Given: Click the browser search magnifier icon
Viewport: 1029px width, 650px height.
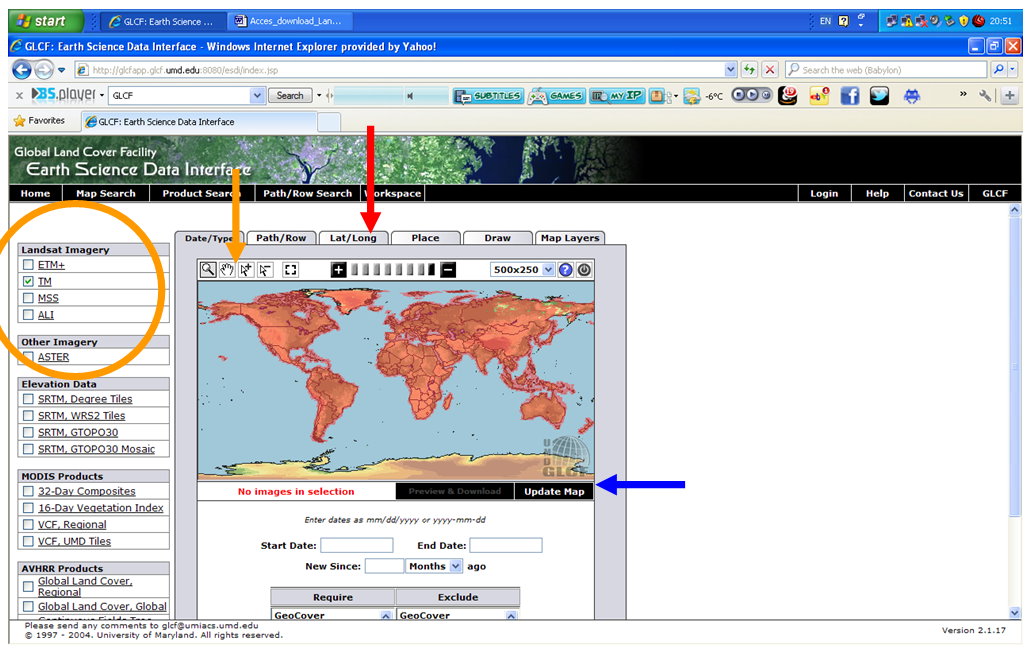Looking at the screenshot, I should (x=998, y=70).
